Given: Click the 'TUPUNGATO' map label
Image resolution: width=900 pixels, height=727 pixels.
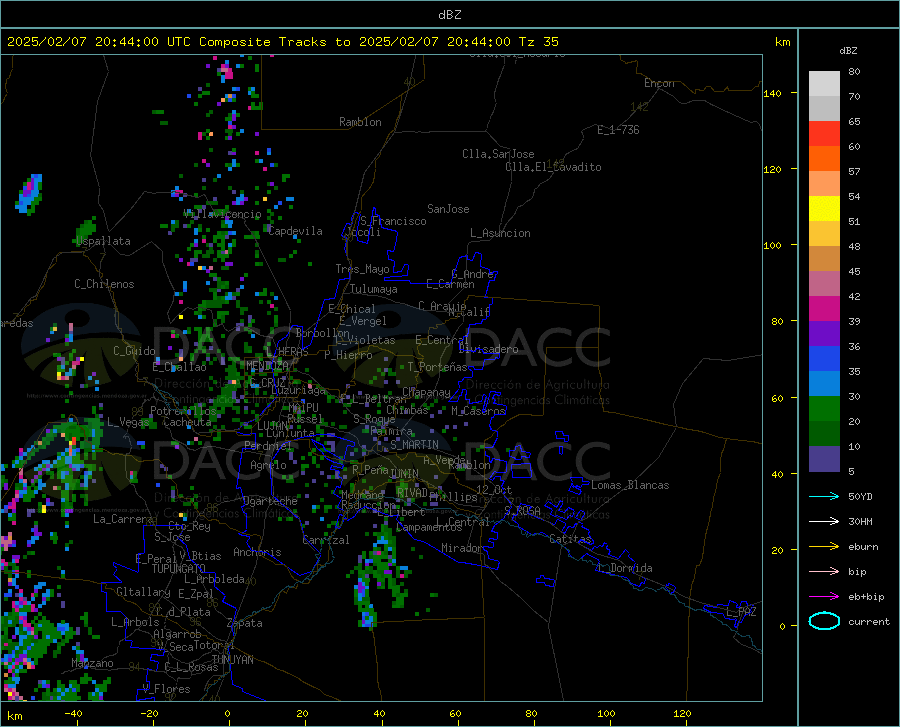Looking at the screenshot, I should point(179,569).
